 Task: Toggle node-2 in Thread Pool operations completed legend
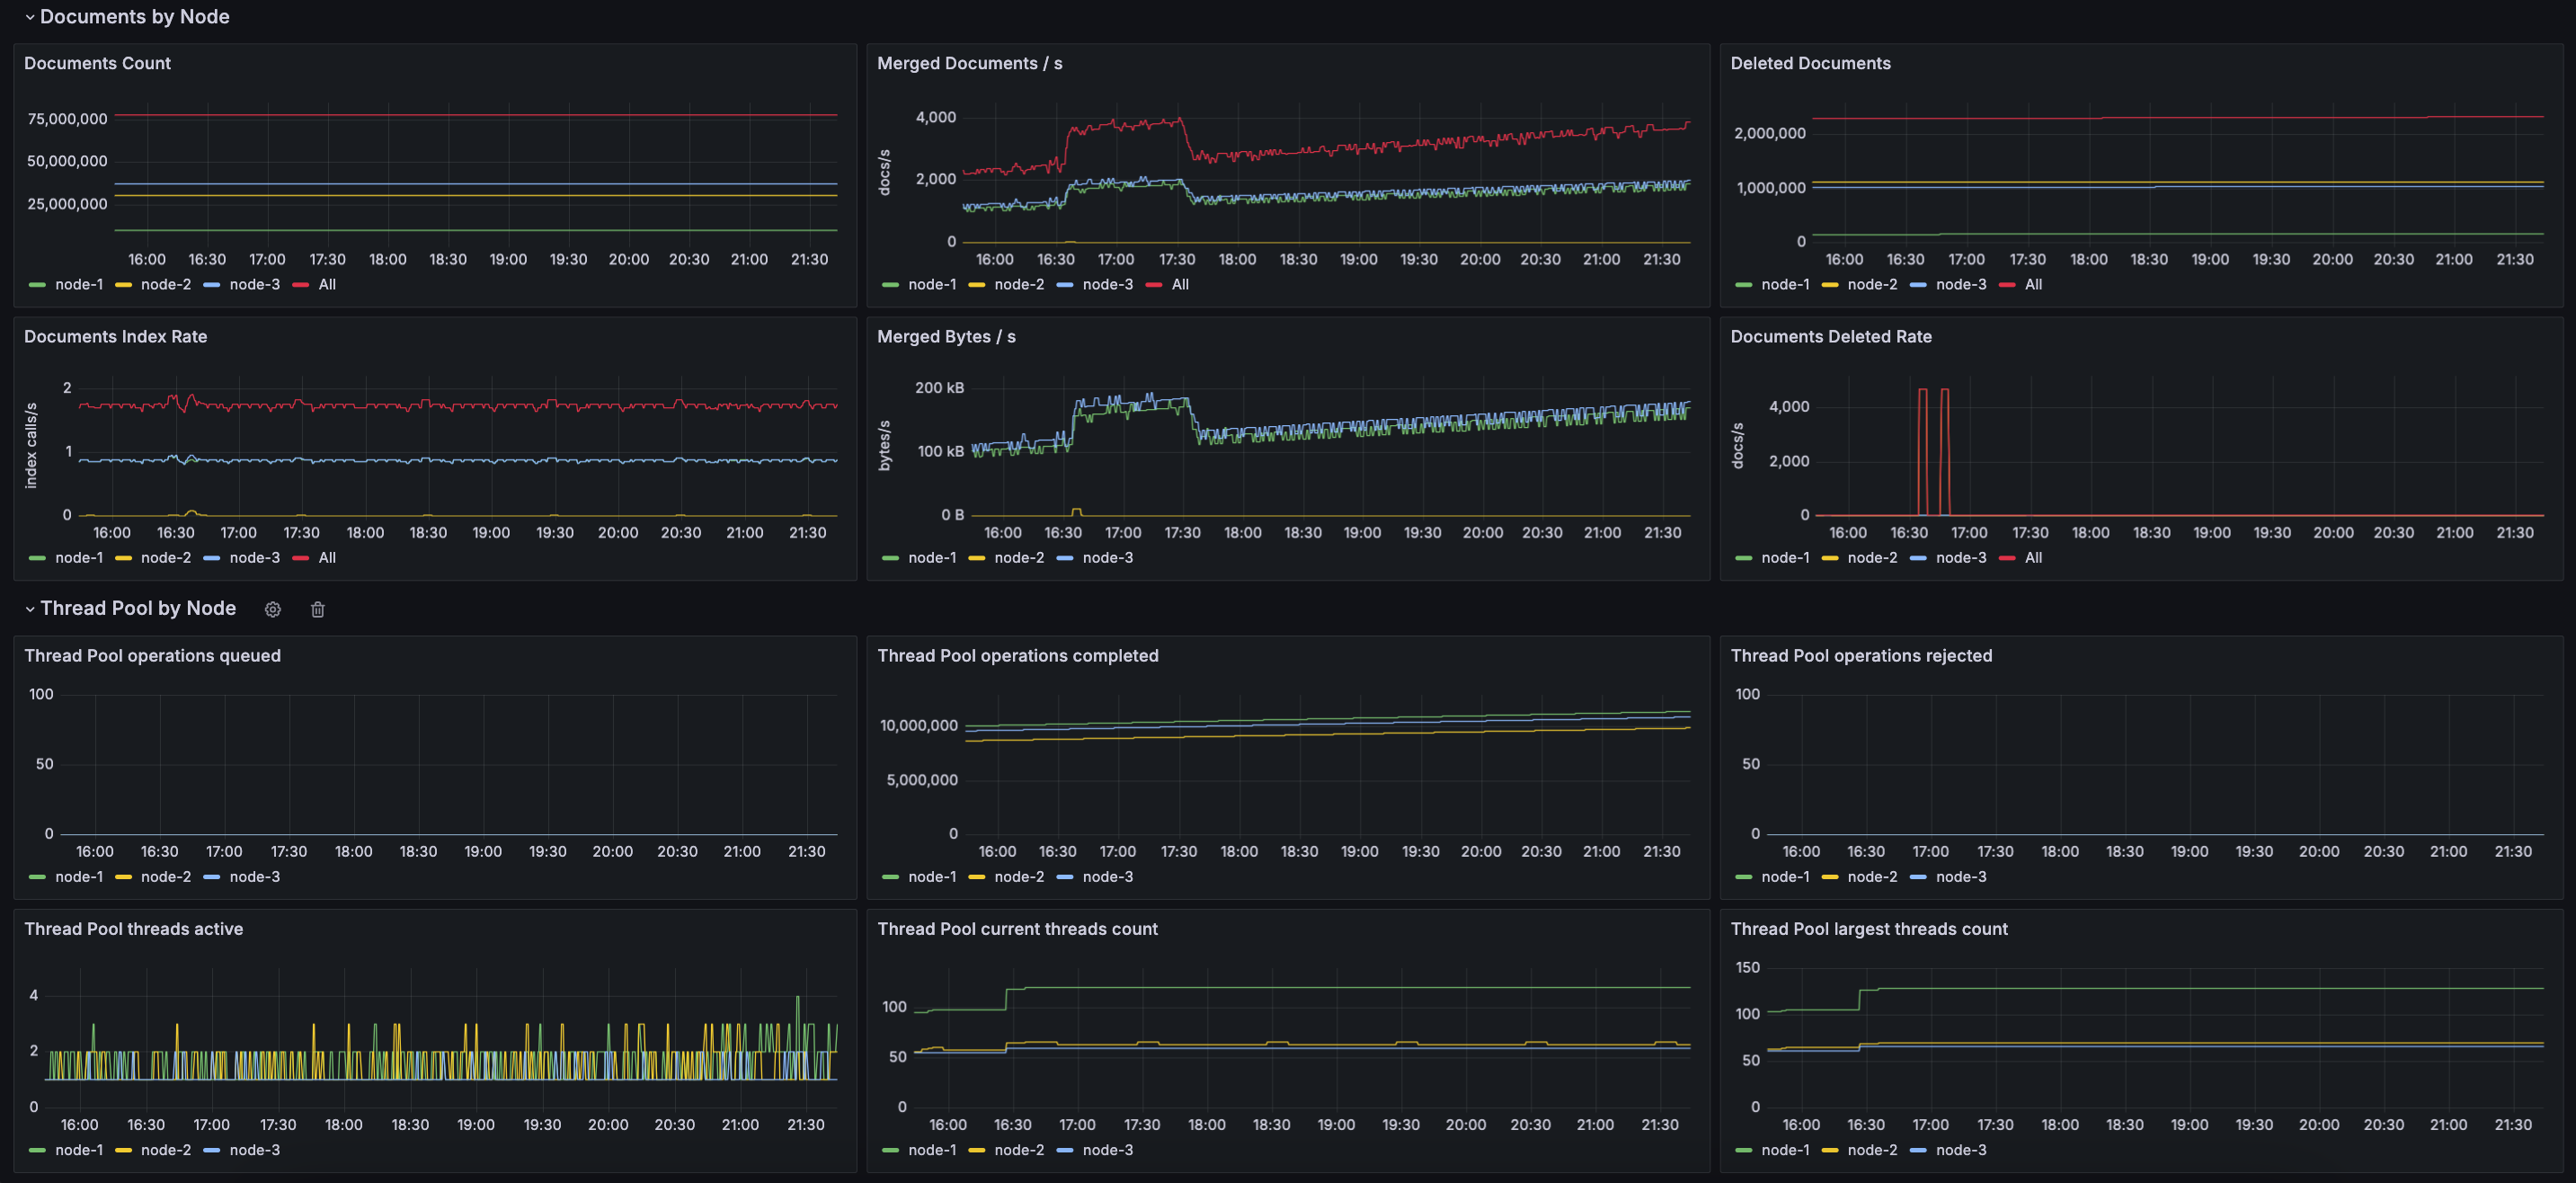tap(1019, 877)
